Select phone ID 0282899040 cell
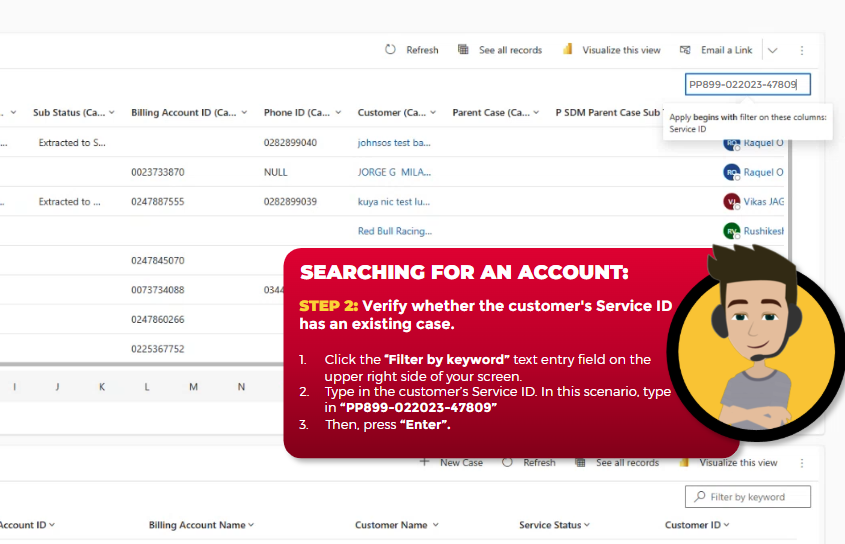845x544 pixels. [290, 142]
